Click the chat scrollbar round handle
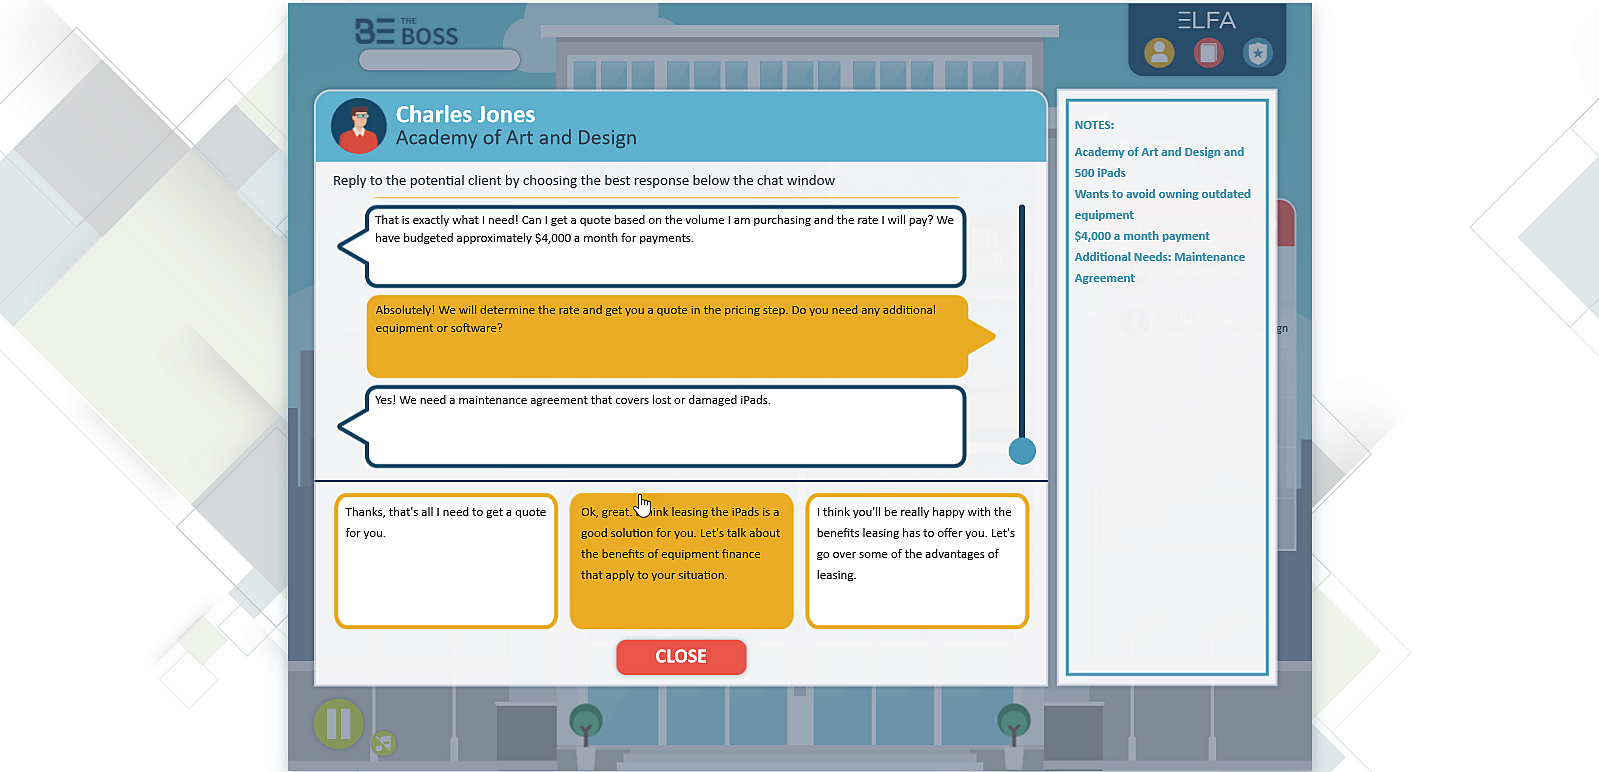This screenshot has height=772, width=1599. pos(1022,451)
